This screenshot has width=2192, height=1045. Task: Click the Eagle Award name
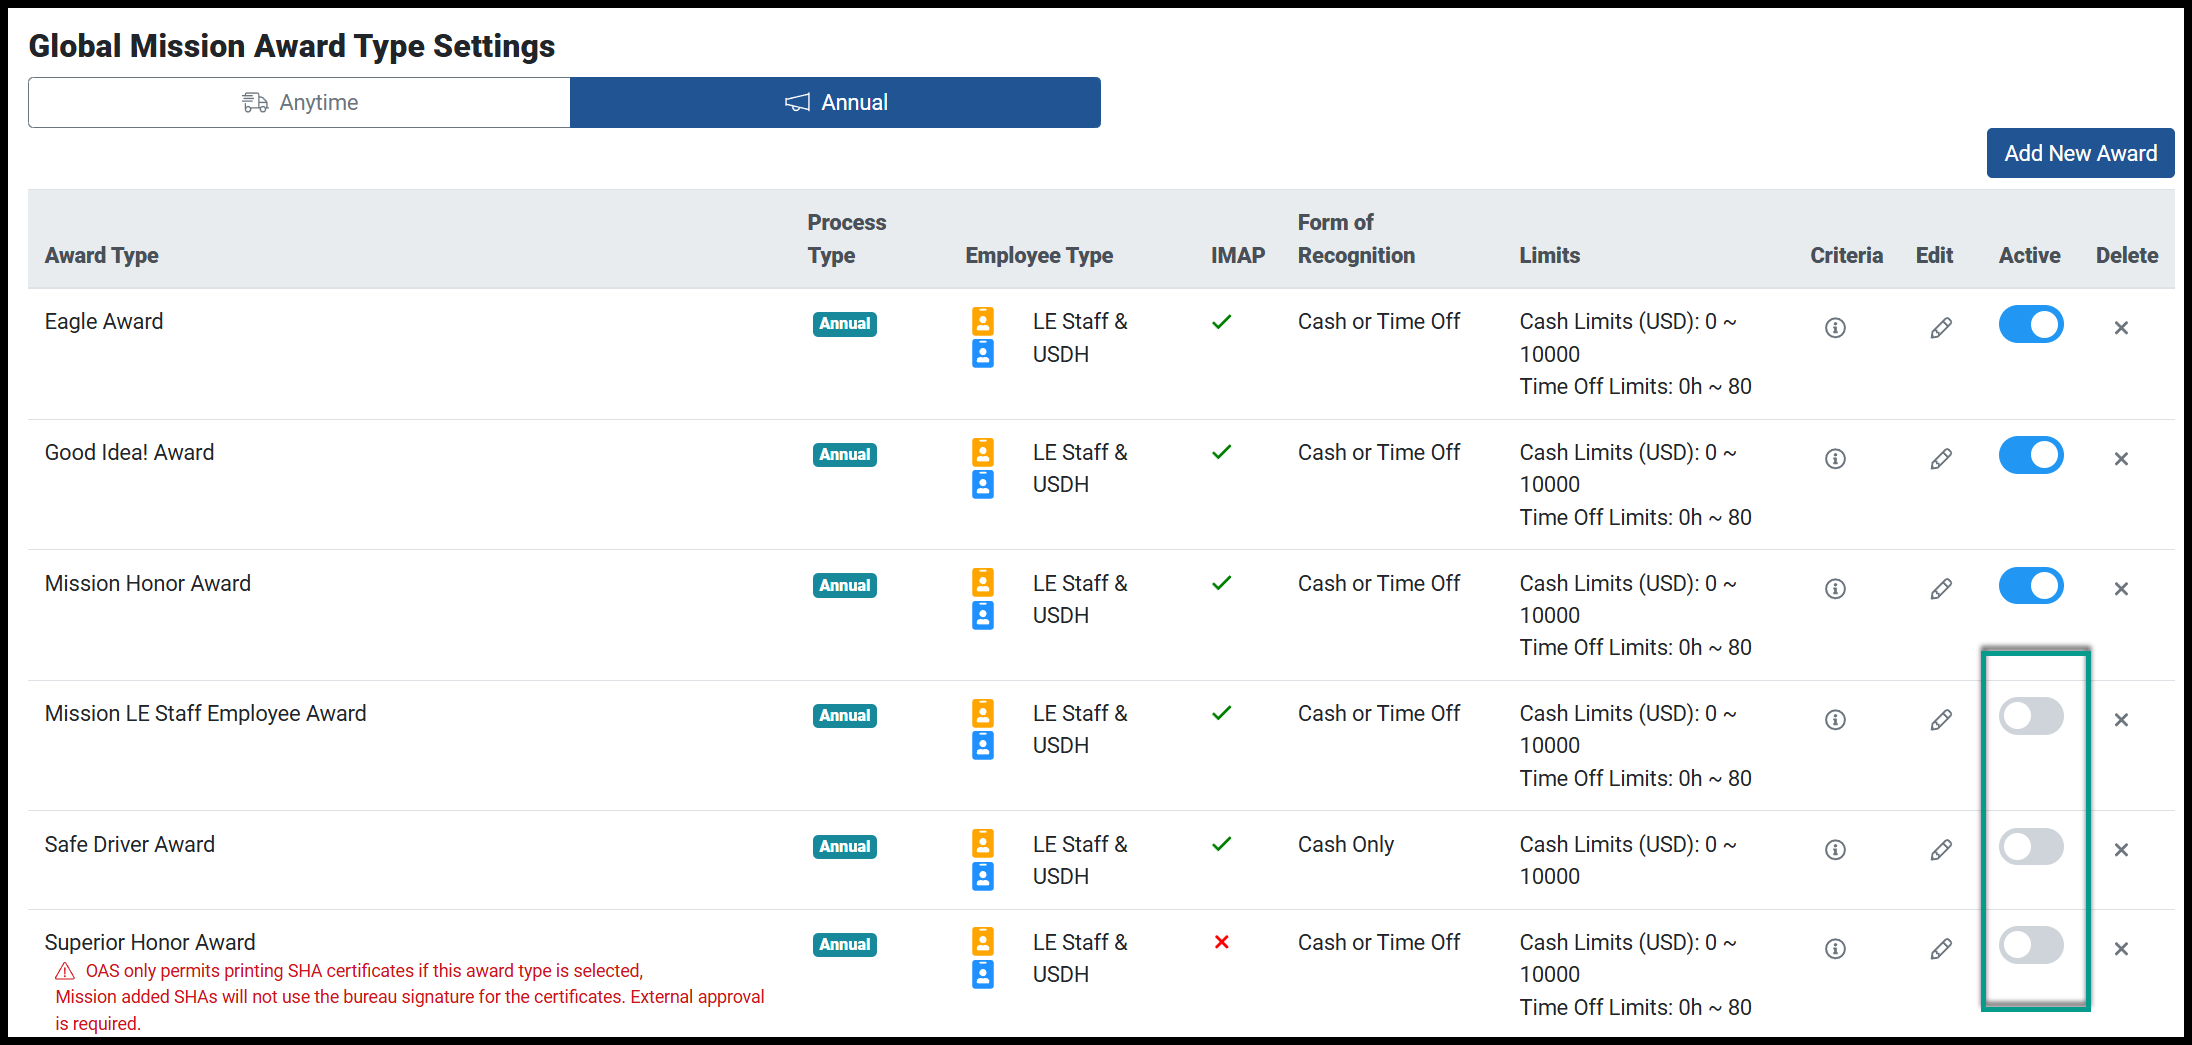click(x=104, y=321)
